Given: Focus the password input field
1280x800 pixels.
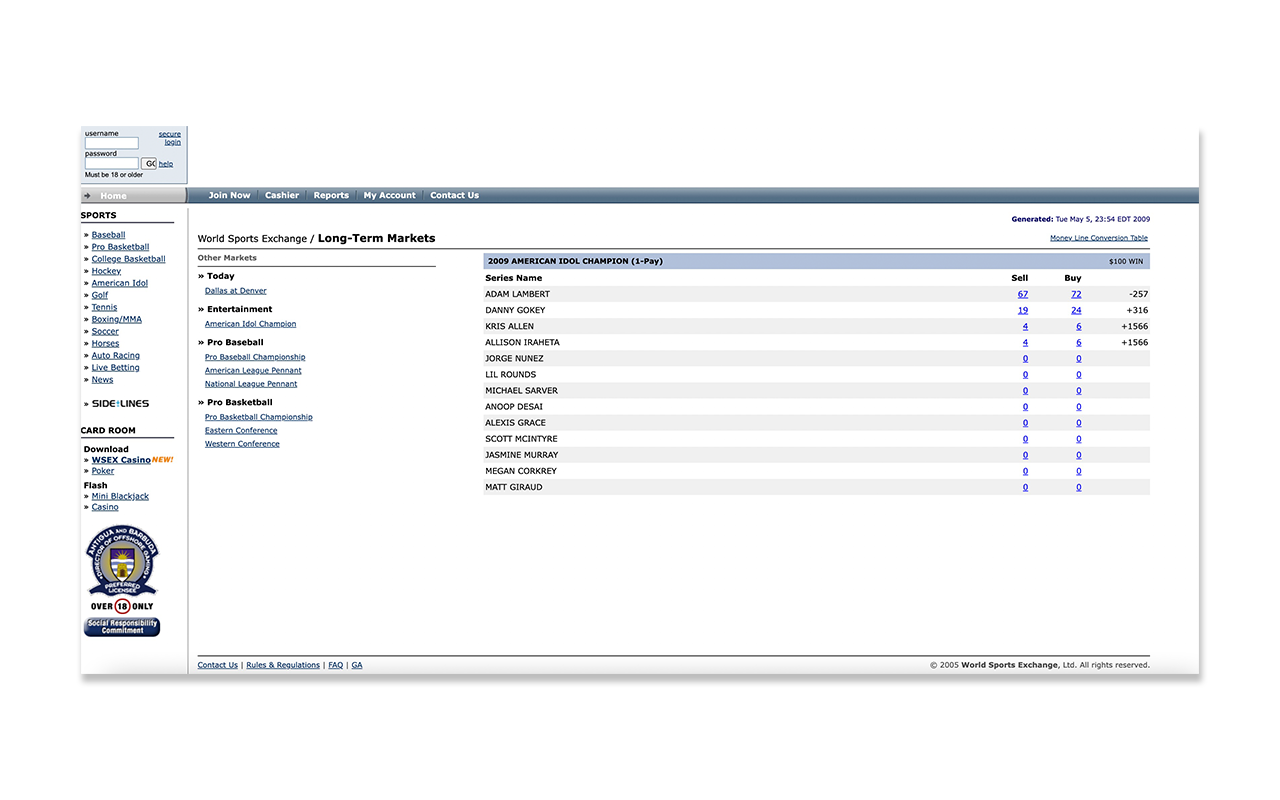Looking at the screenshot, I should tap(111, 163).
